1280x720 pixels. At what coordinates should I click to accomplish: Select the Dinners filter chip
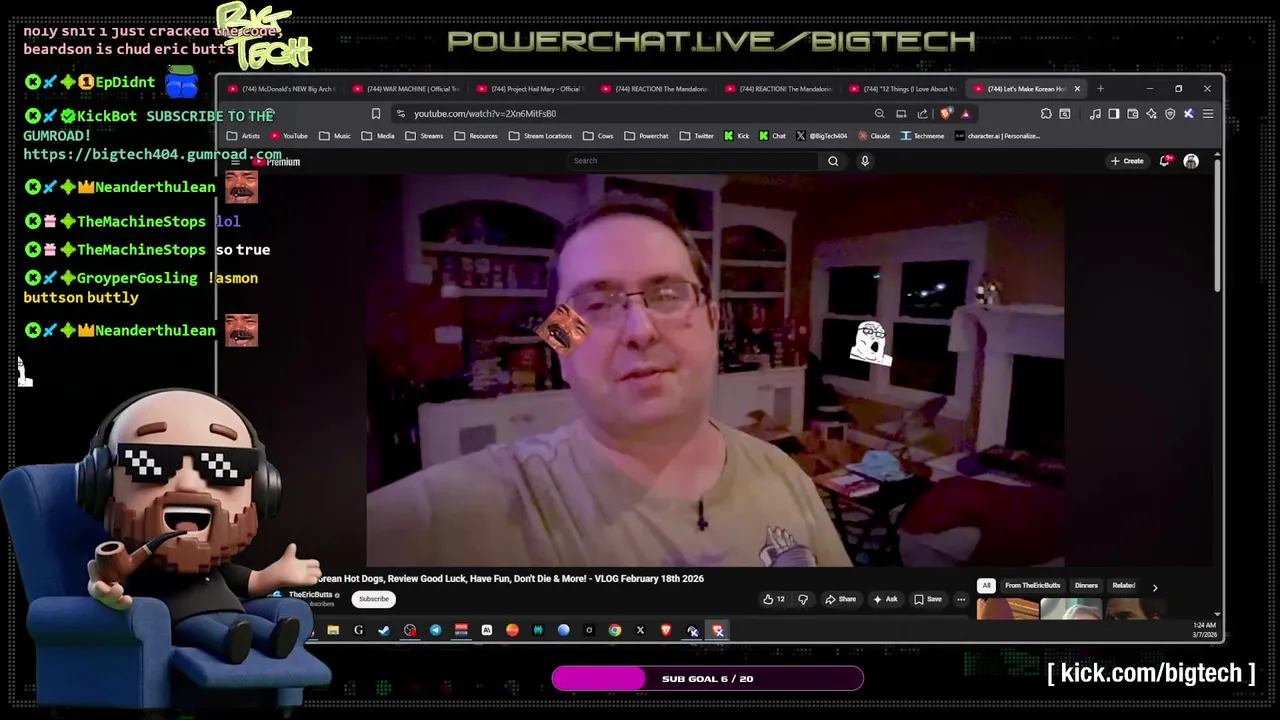1086,586
